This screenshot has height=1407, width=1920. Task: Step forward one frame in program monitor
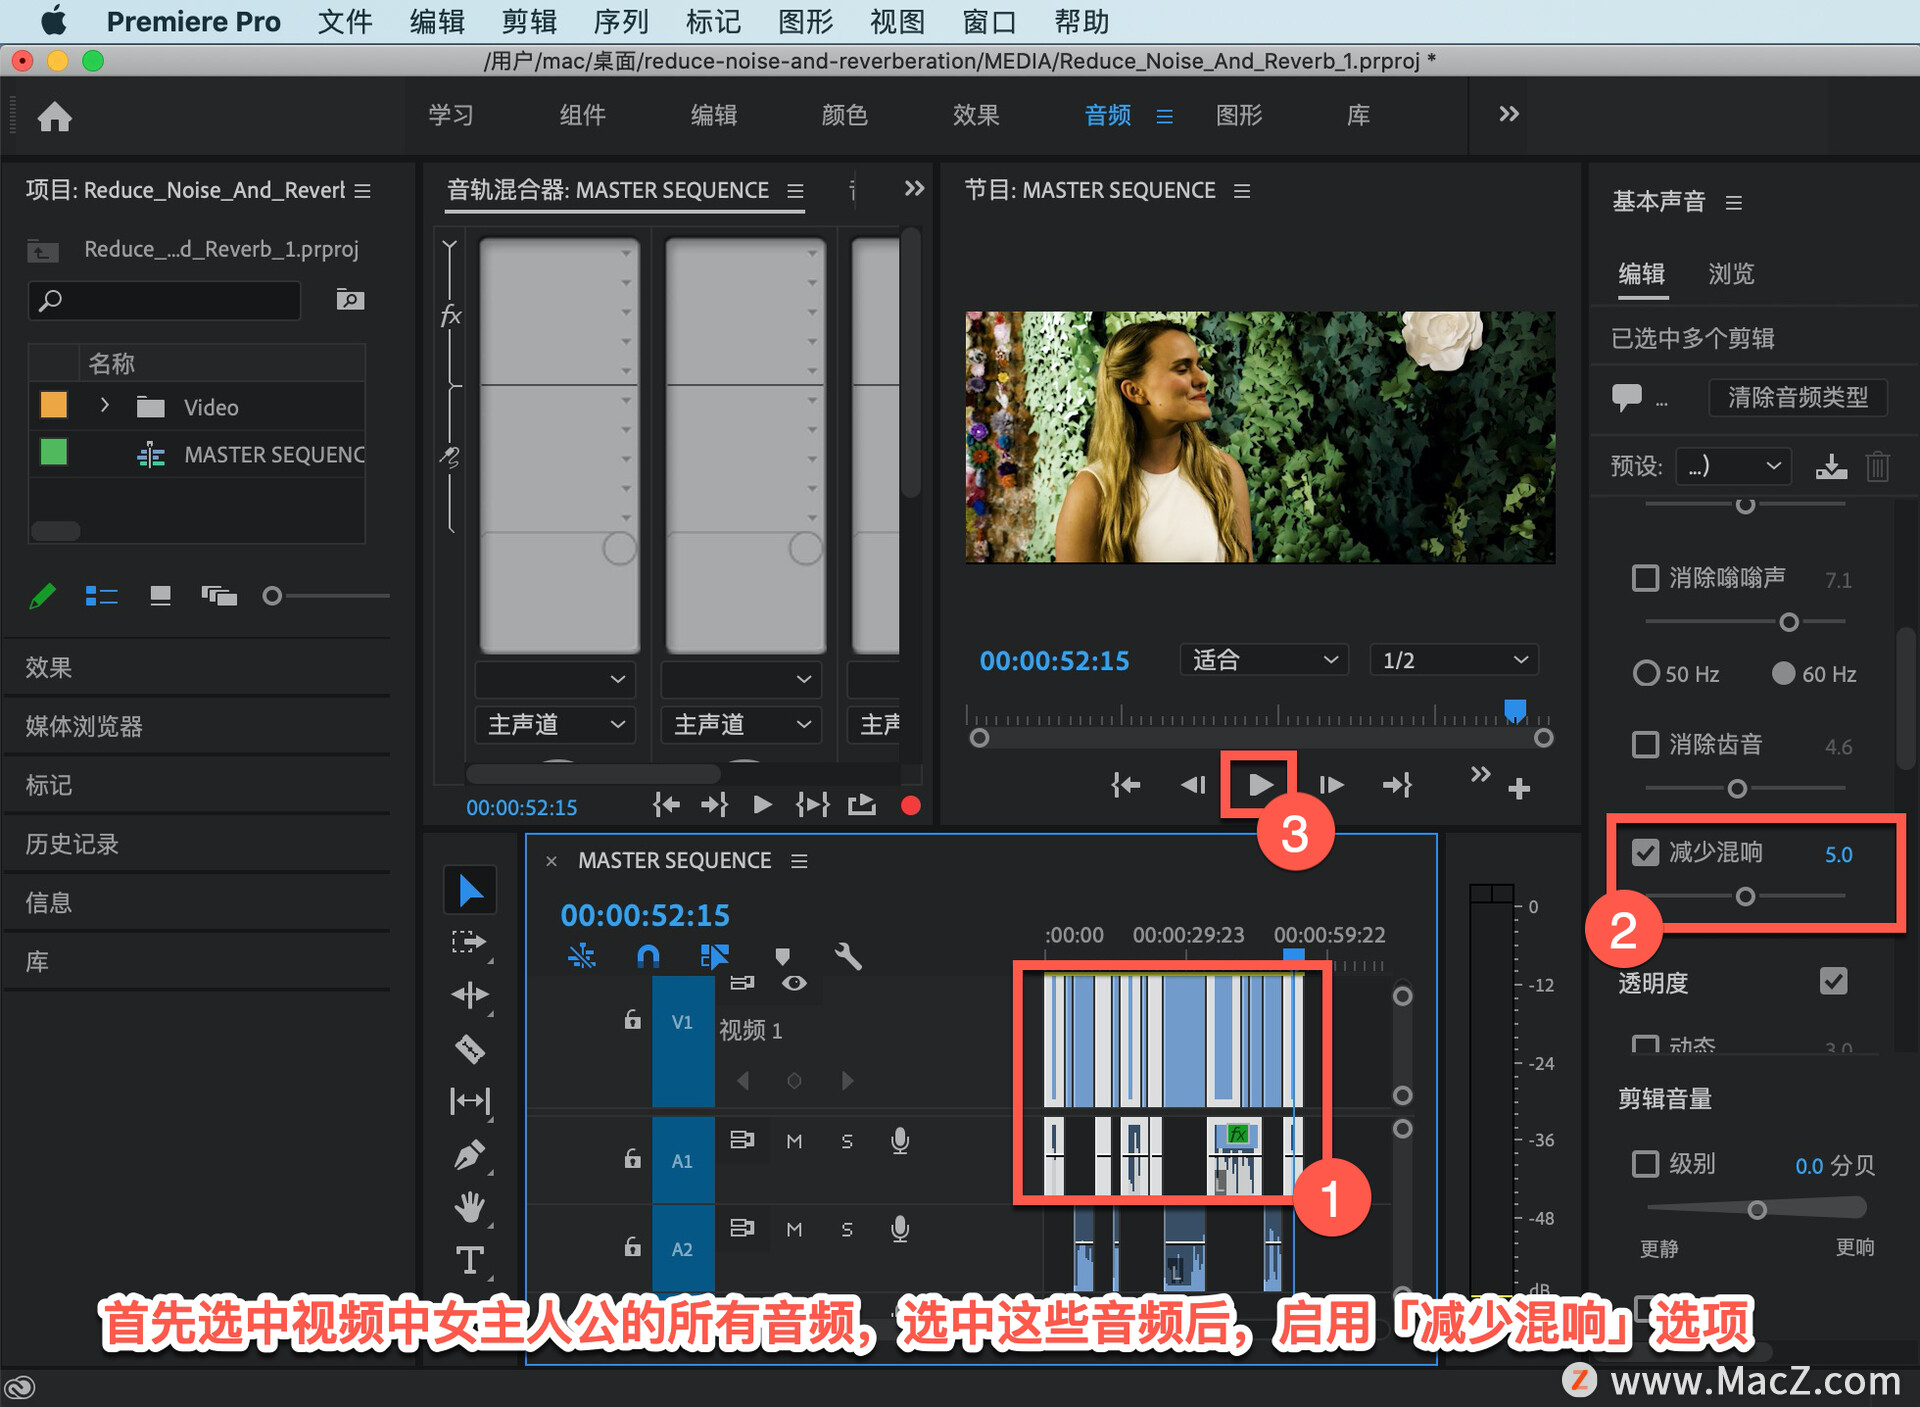pos(1330,785)
